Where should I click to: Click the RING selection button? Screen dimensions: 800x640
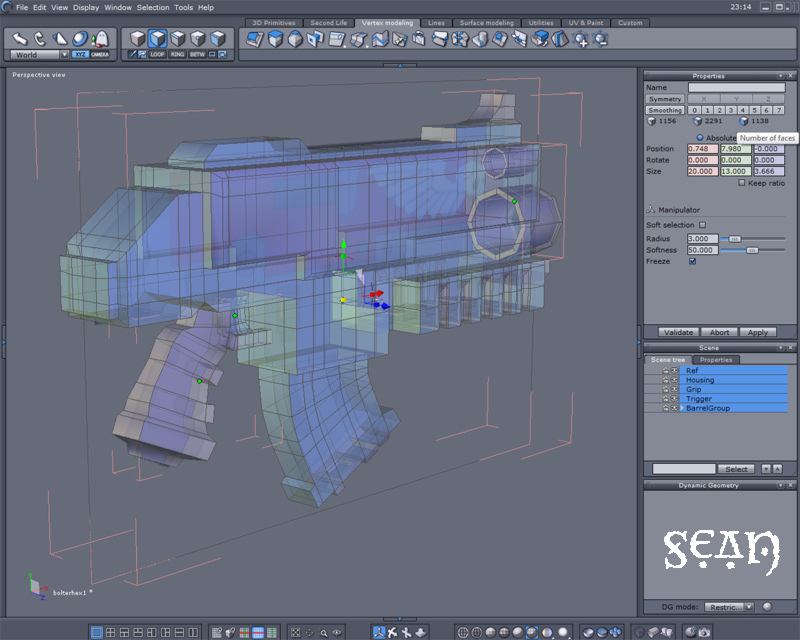pyautogui.click(x=177, y=54)
